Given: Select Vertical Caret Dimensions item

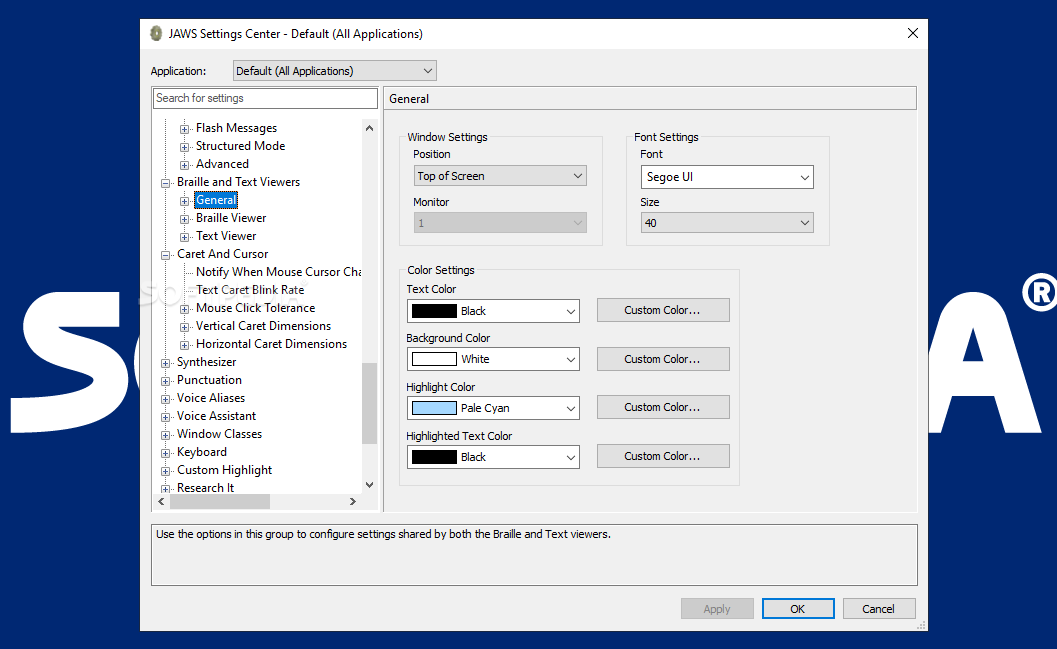Looking at the screenshot, I should pyautogui.click(x=263, y=326).
